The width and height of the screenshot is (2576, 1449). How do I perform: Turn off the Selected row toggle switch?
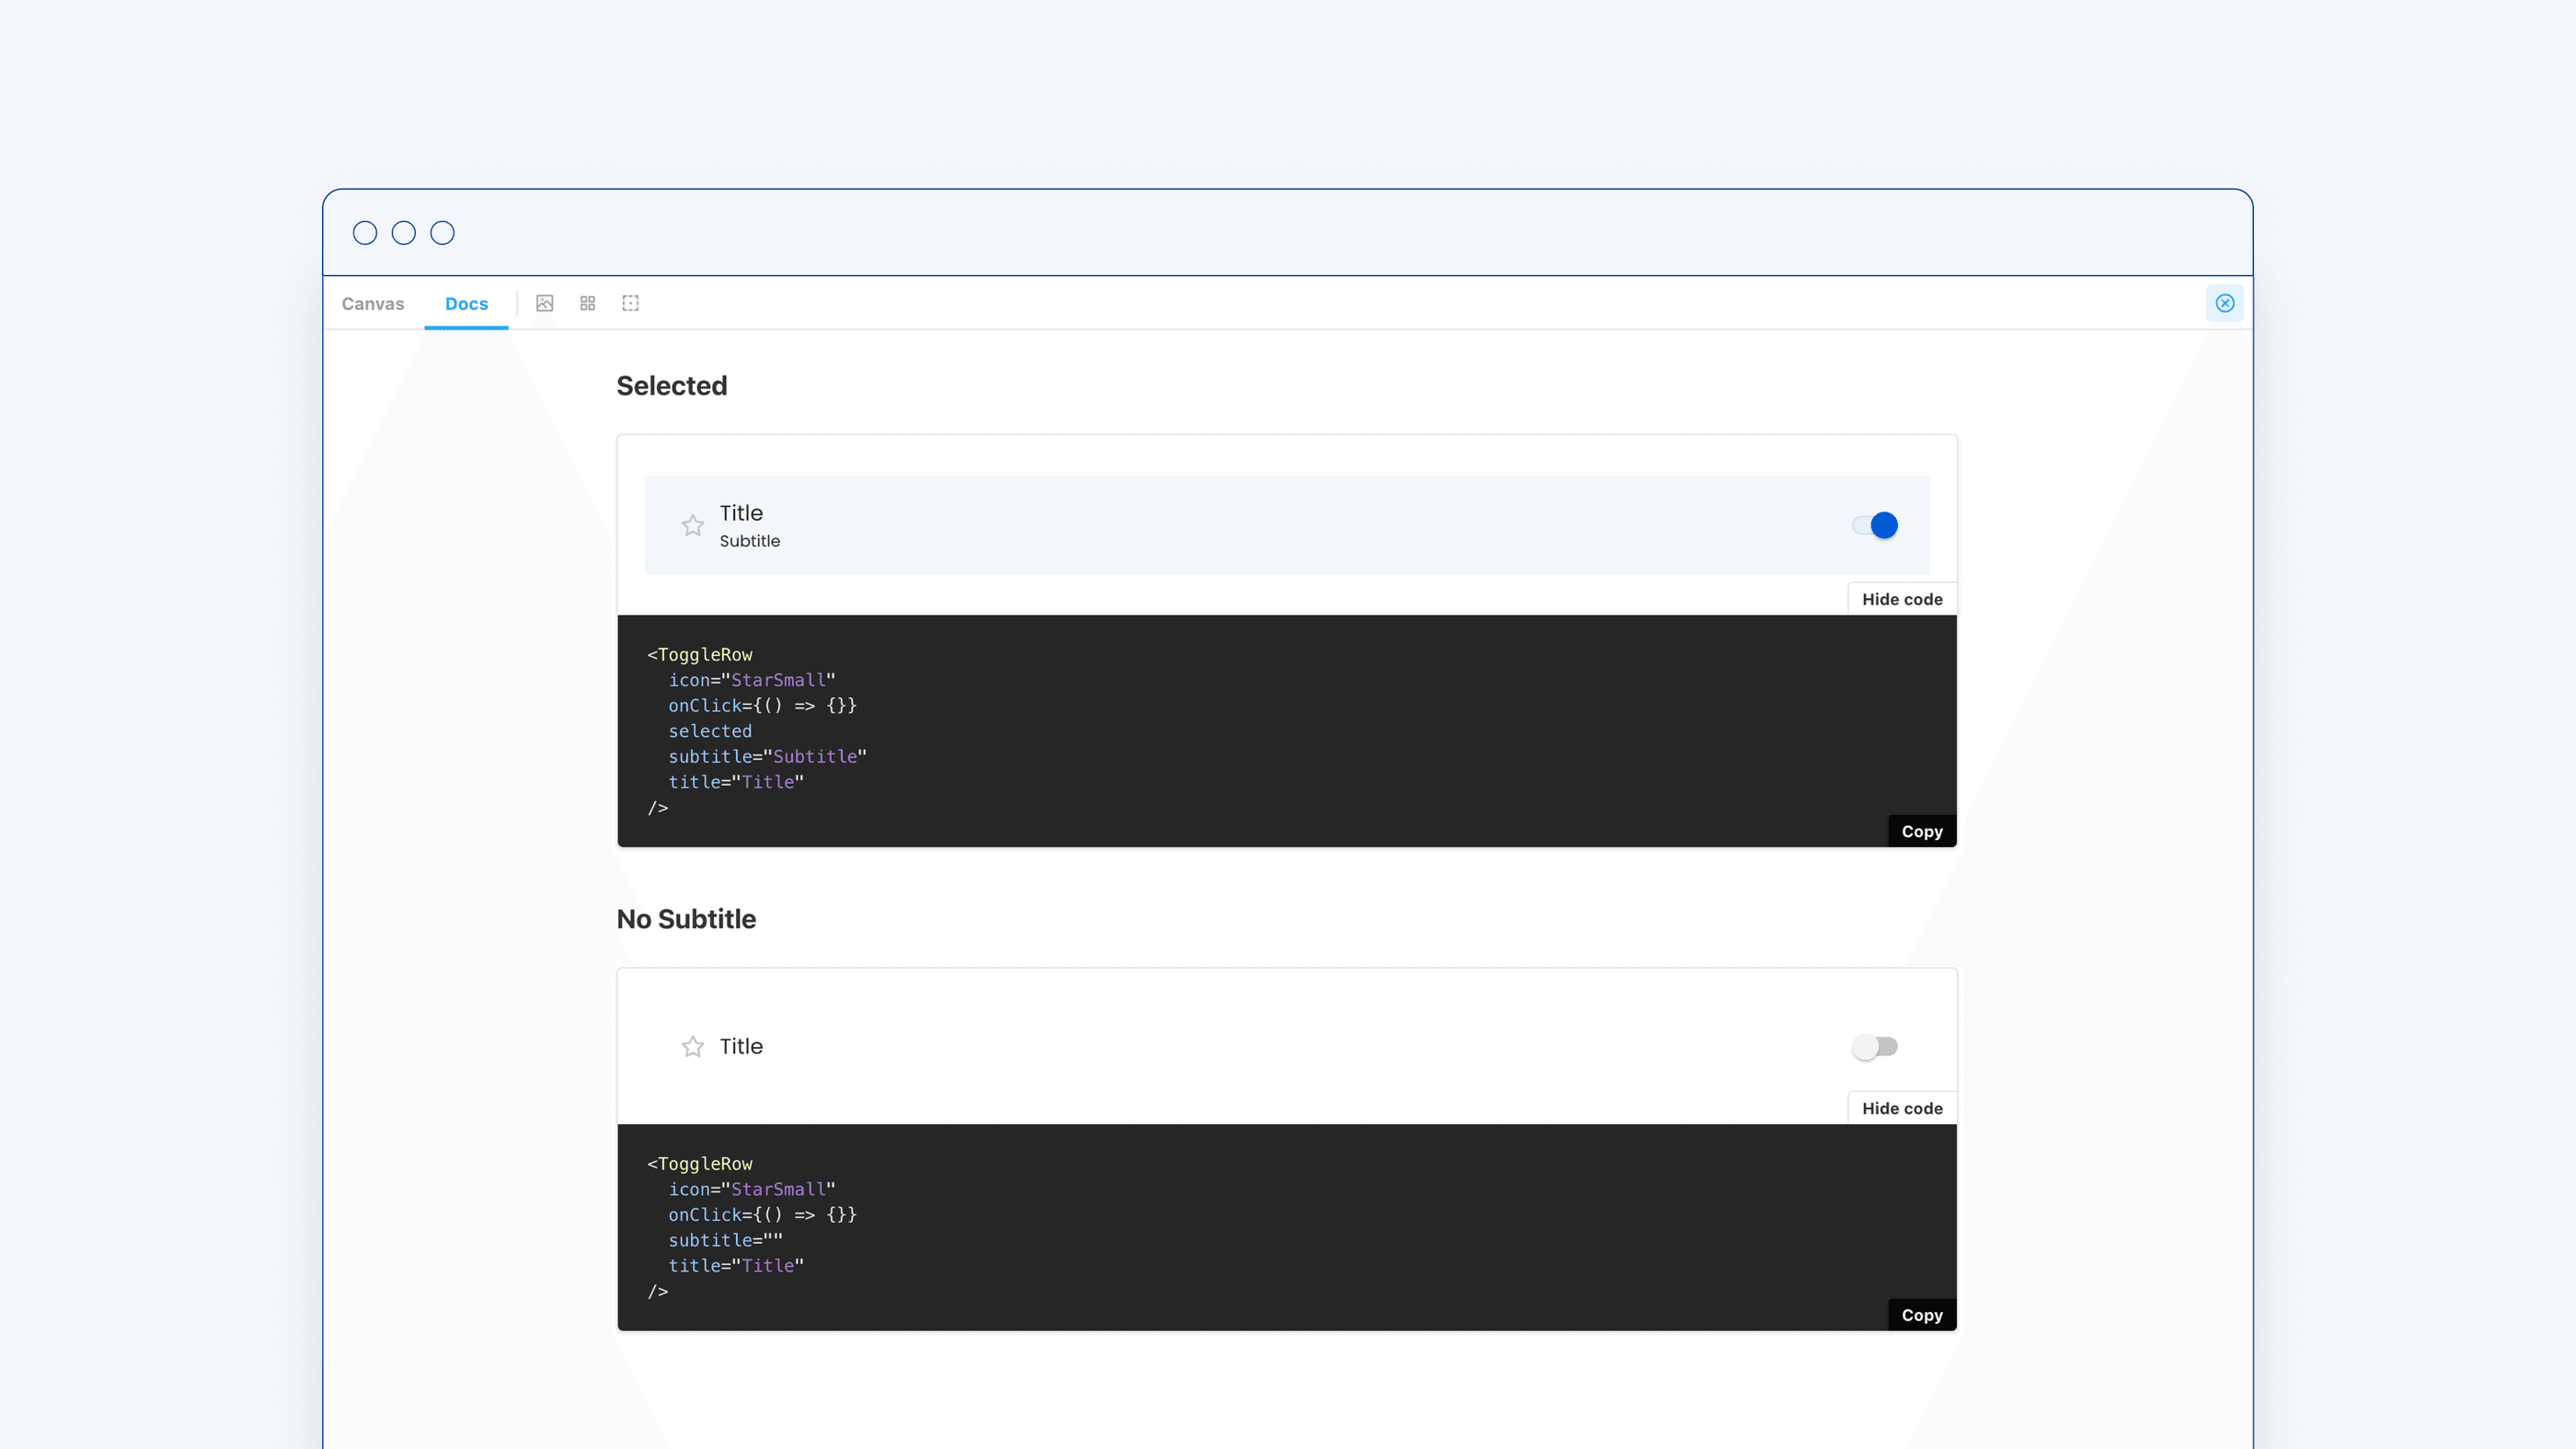(1874, 525)
